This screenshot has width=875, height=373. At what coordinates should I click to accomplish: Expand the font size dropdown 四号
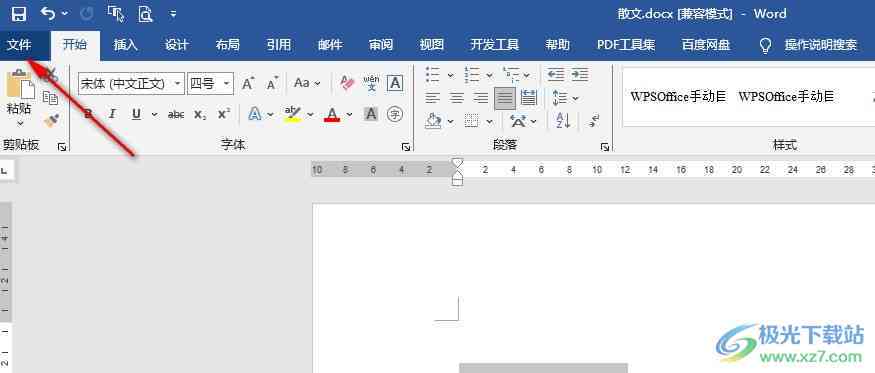pos(227,84)
